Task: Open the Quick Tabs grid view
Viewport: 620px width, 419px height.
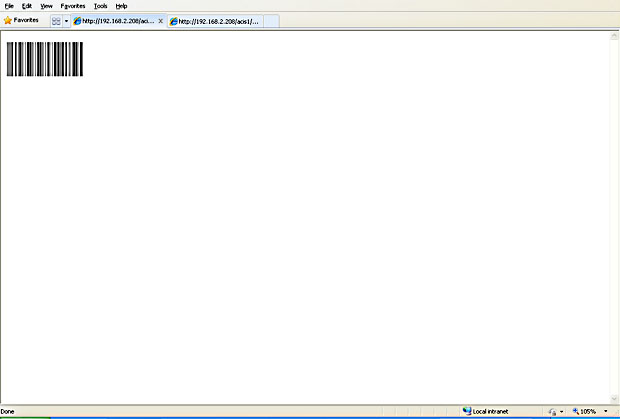Action: [x=56, y=21]
